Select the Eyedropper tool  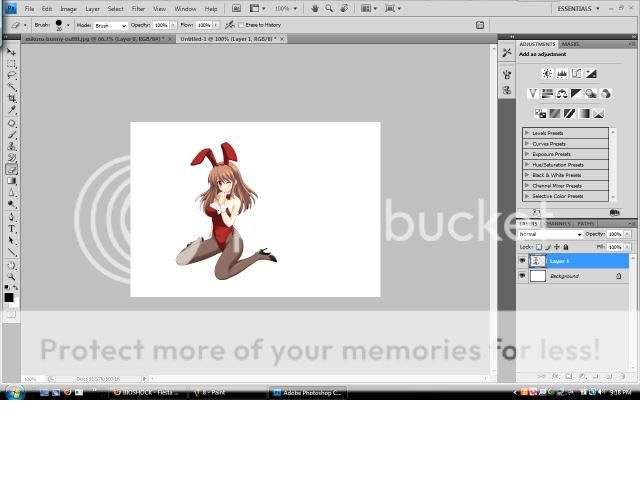click(x=11, y=110)
